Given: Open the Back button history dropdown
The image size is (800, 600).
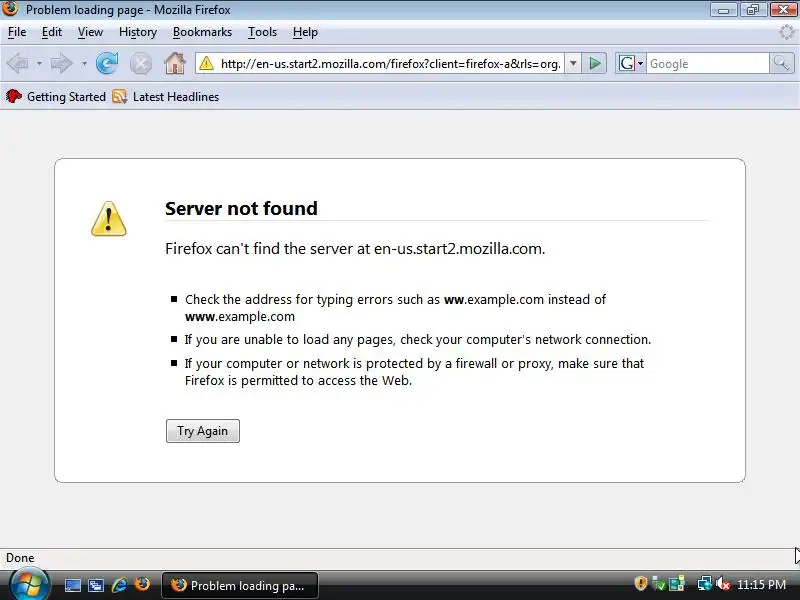Looking at the screenshot, I should 39,64.
